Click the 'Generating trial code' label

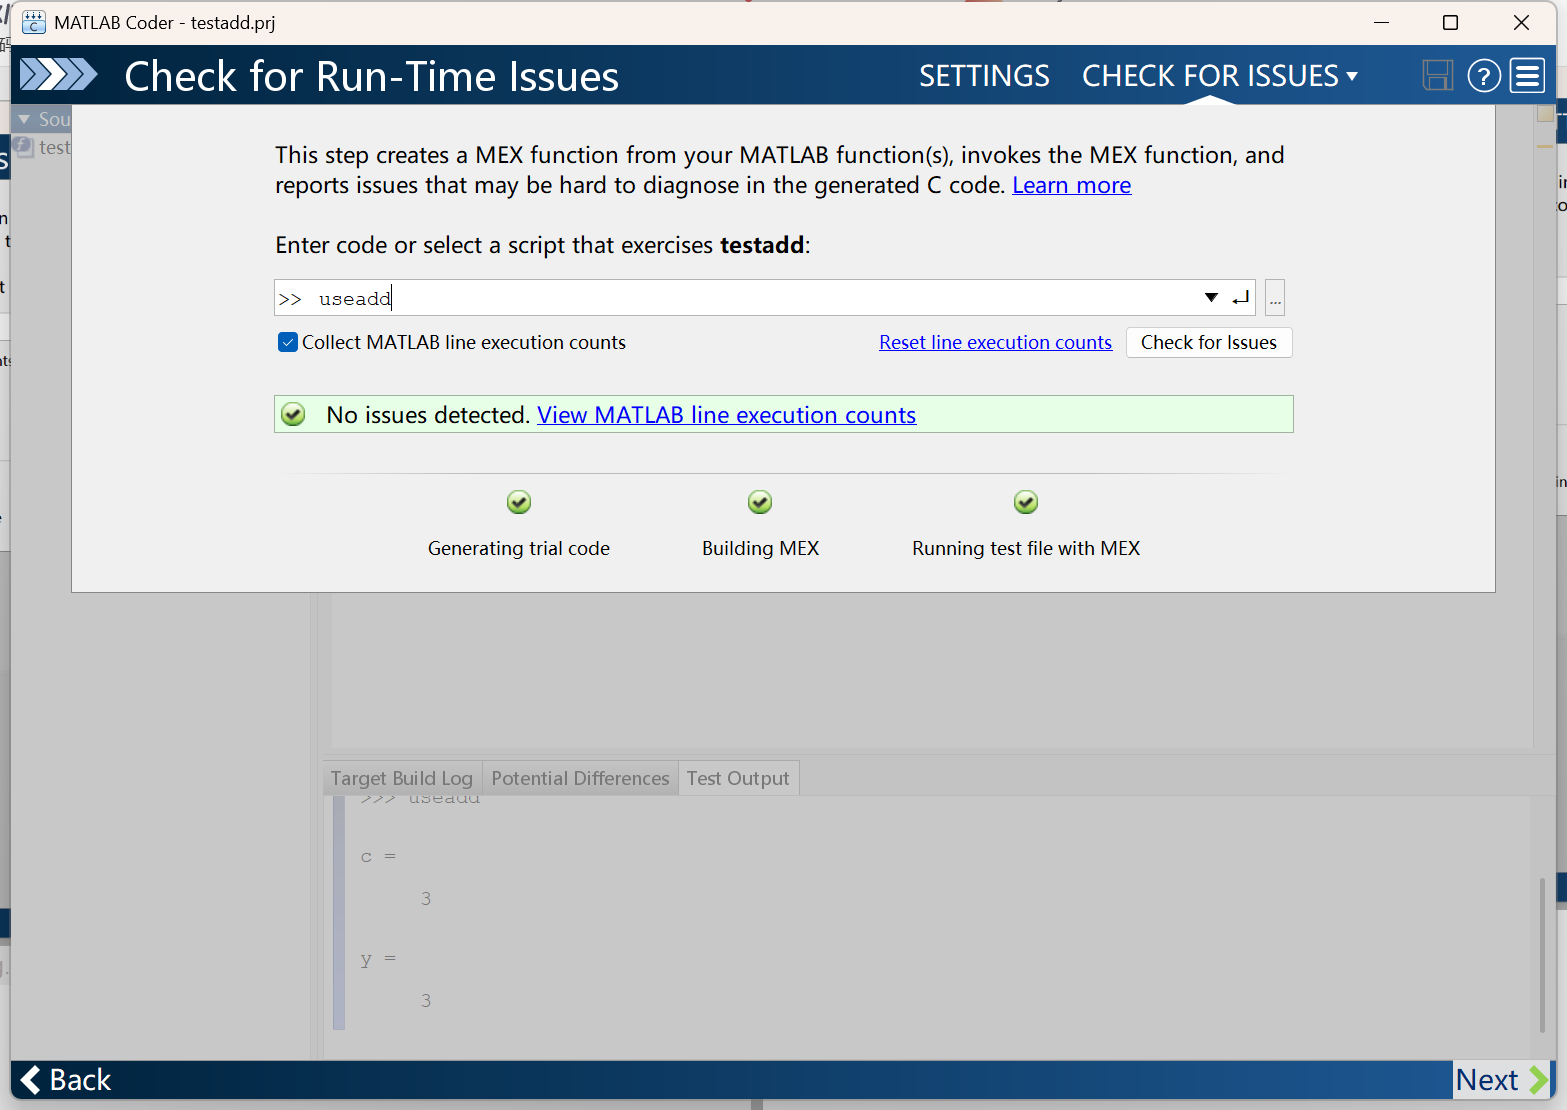tap(519, 548)
